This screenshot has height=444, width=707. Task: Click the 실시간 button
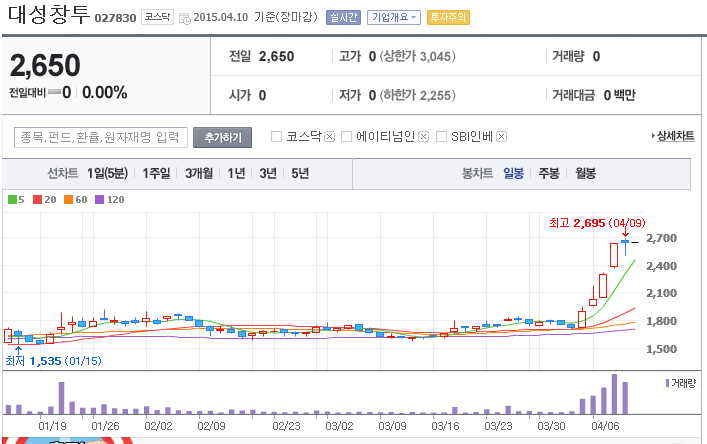[x=343, y=18]
